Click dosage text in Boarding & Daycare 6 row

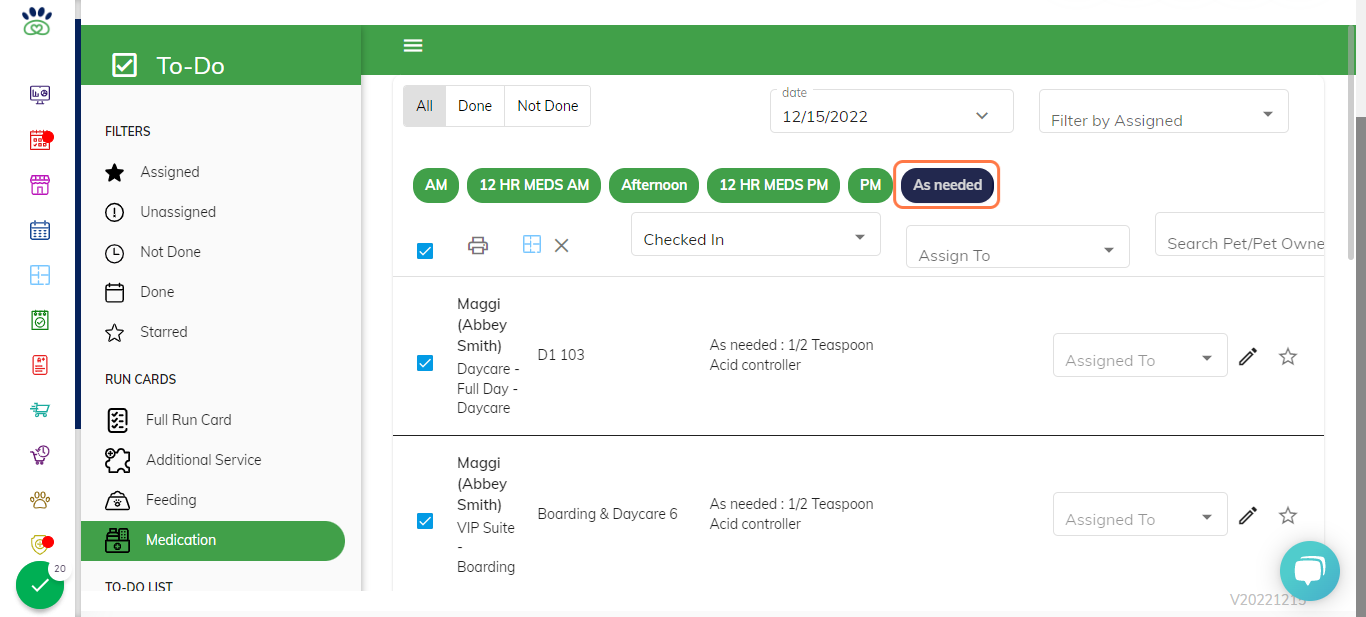pos(792,514)
